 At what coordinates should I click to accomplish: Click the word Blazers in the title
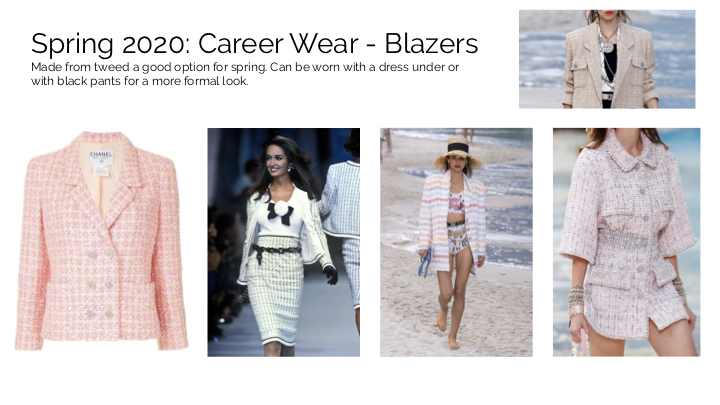(431, 44)
